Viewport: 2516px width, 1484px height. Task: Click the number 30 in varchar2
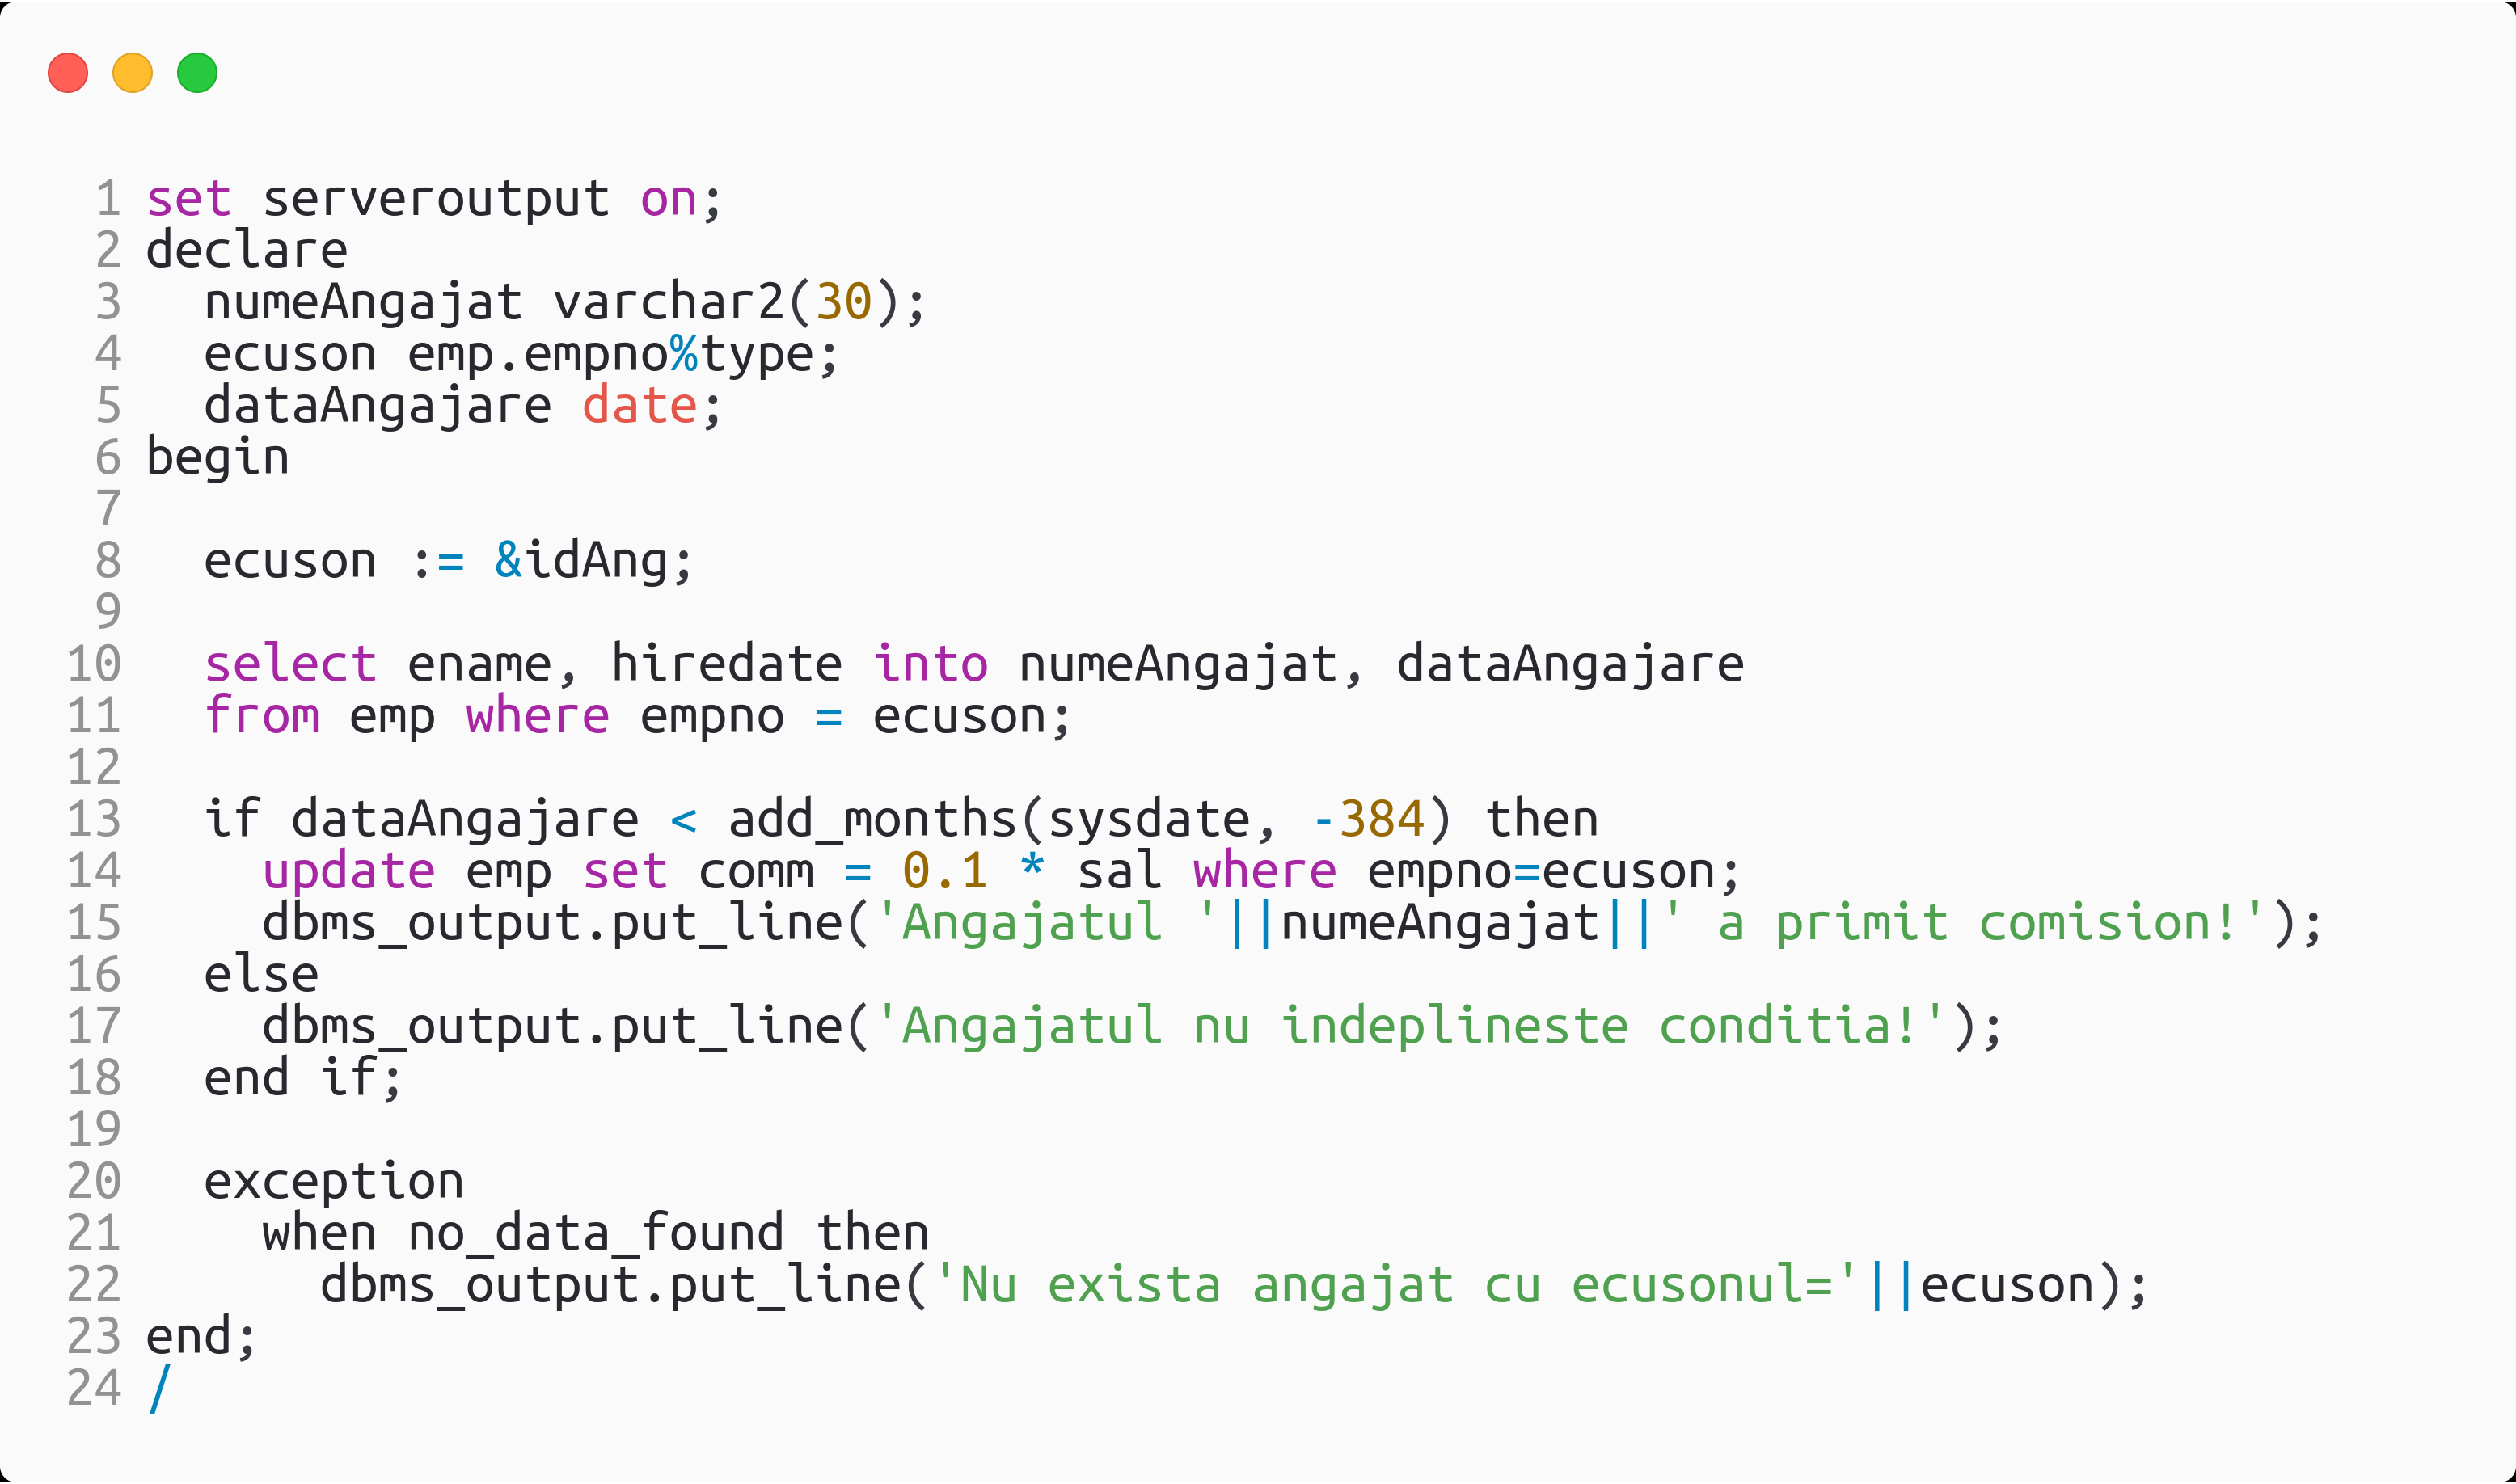(x=844, y=302)
